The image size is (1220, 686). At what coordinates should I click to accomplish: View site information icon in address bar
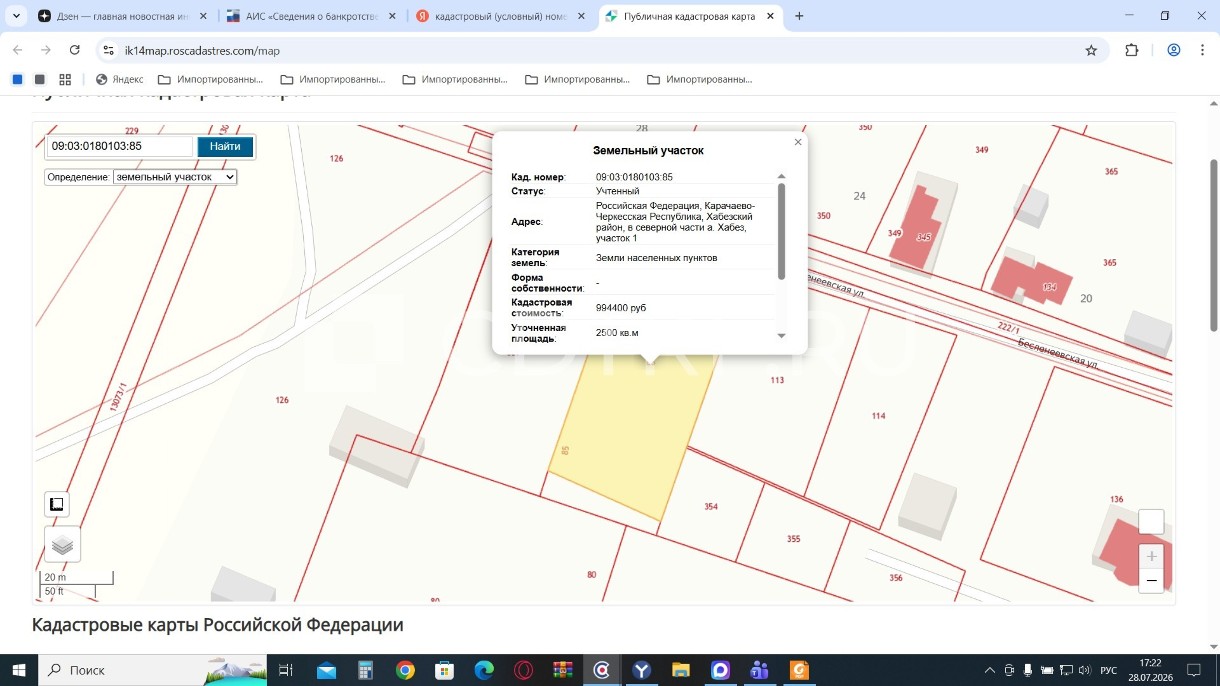[x=108, y=50]
